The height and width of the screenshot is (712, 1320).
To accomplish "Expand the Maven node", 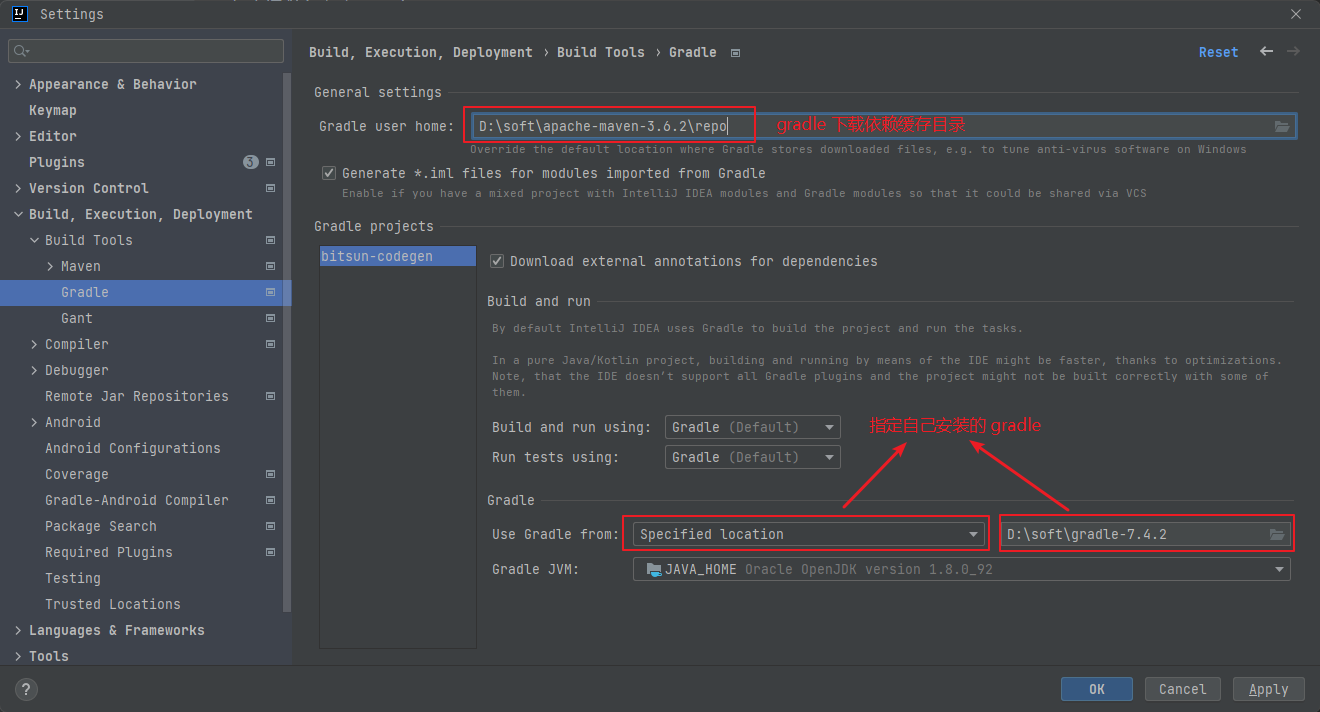I will [x=50, y=266].
